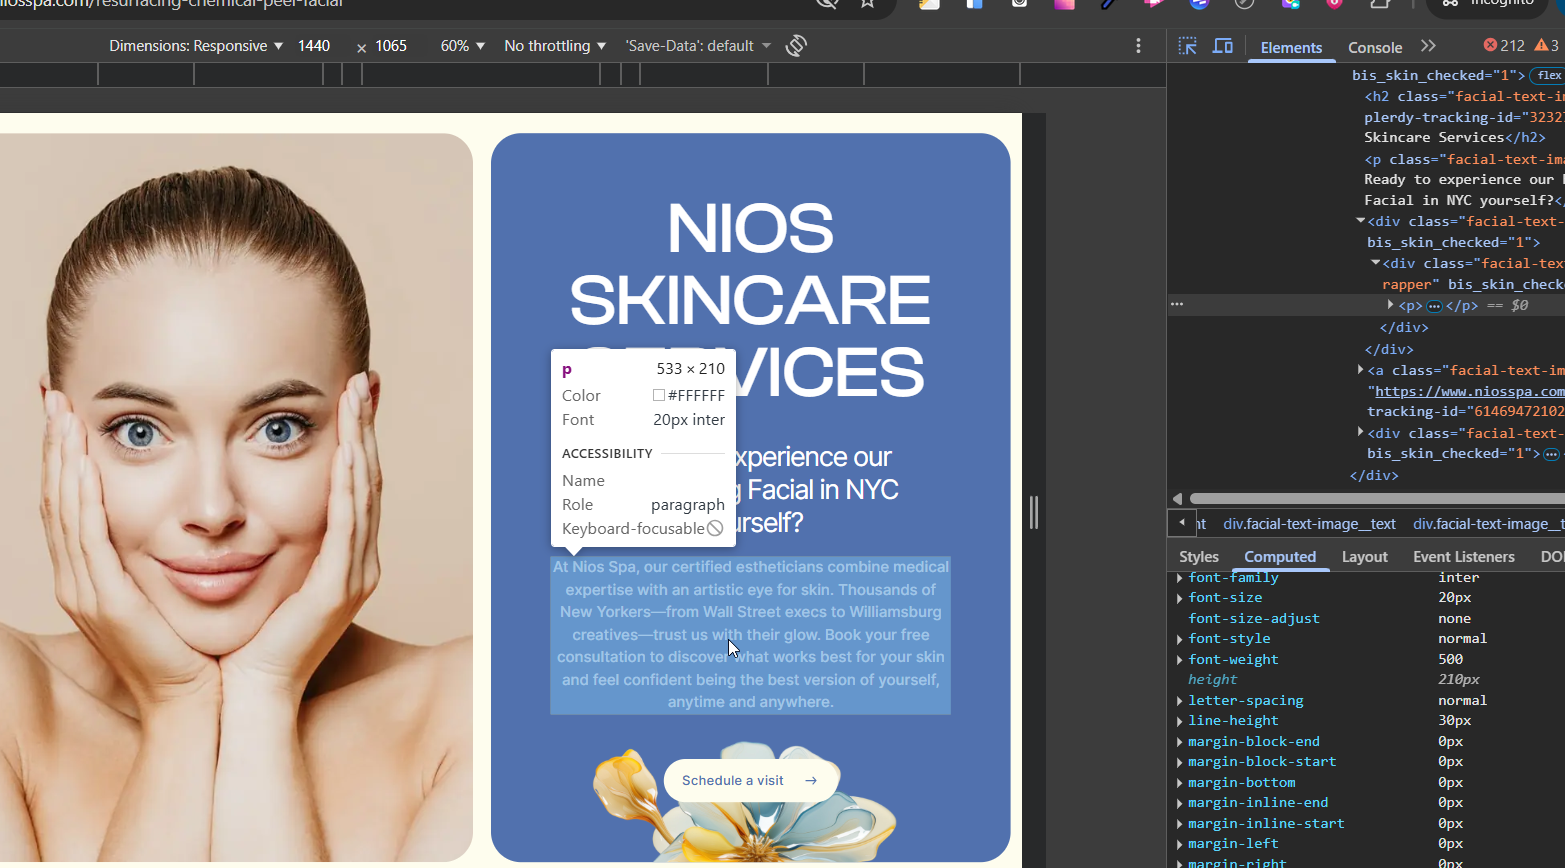Click the red error count 212 icon

tap(1503, 46)
